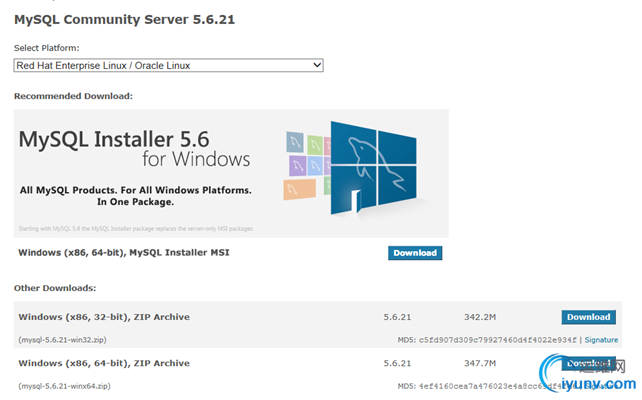Click the 'Windows (x86, 32-bit), ZIP Archive' title

click(104, 317)
